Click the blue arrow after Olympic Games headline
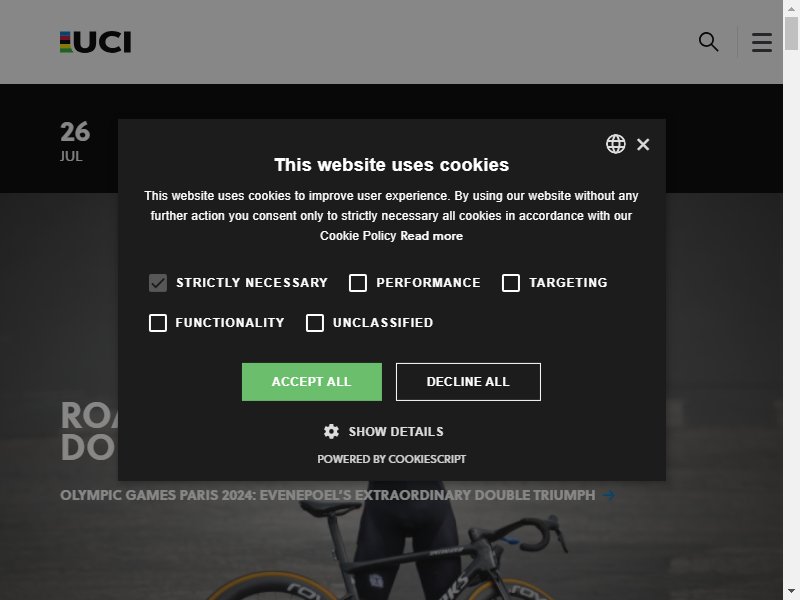The height and width of the screenshot is (600, 800). coord(609,495)
